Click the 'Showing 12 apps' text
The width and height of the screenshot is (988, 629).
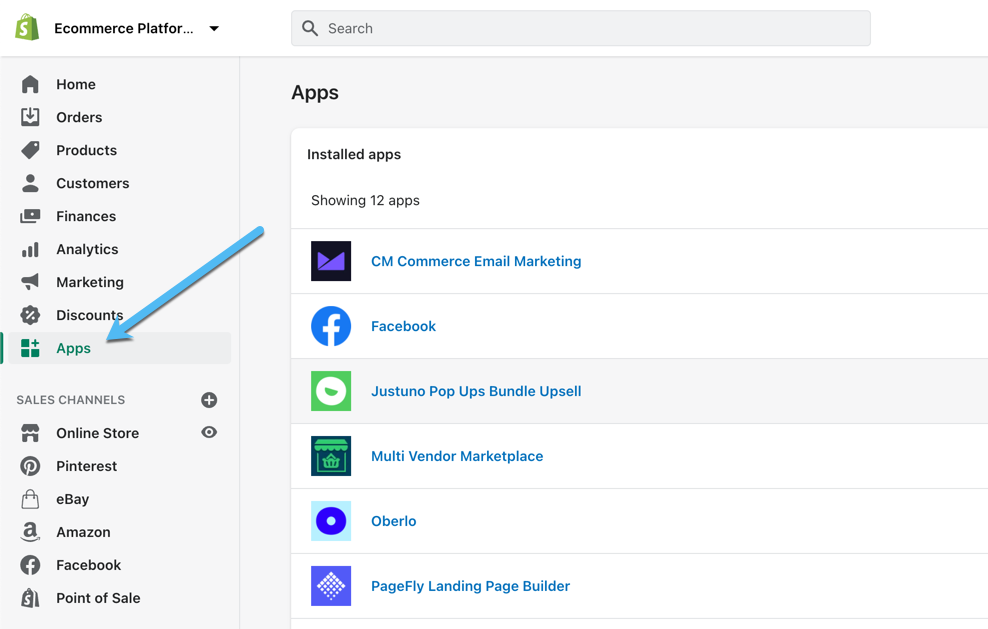point(365,200)
